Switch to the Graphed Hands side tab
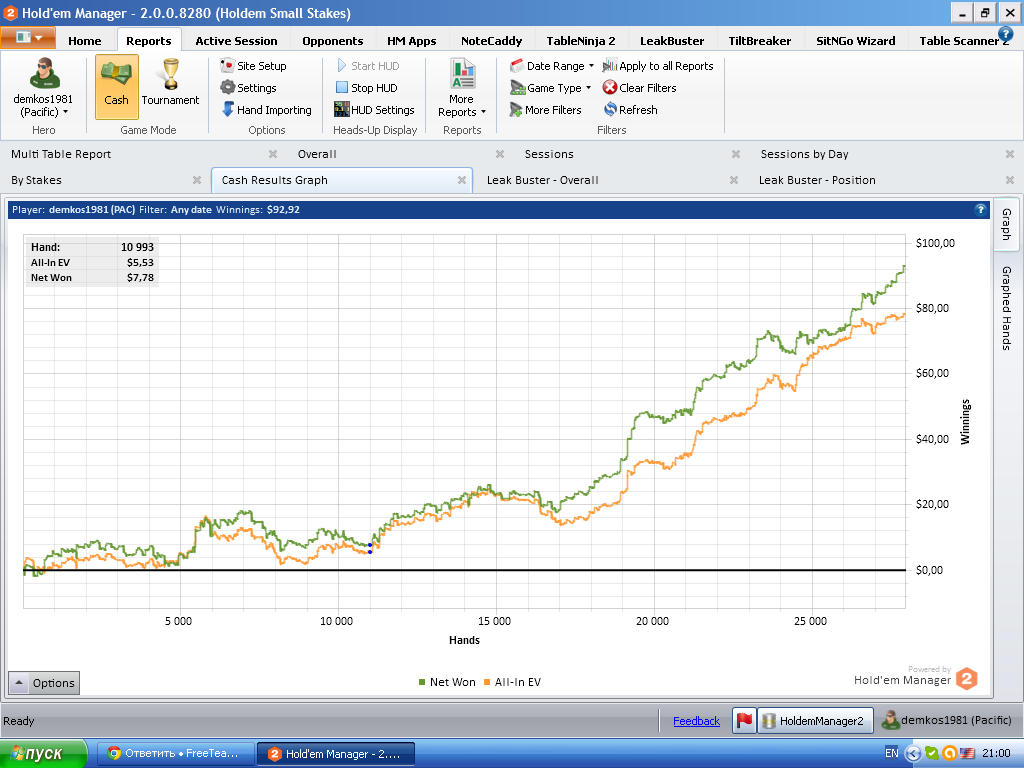The image size is (1024, 768). (1006, 308)
